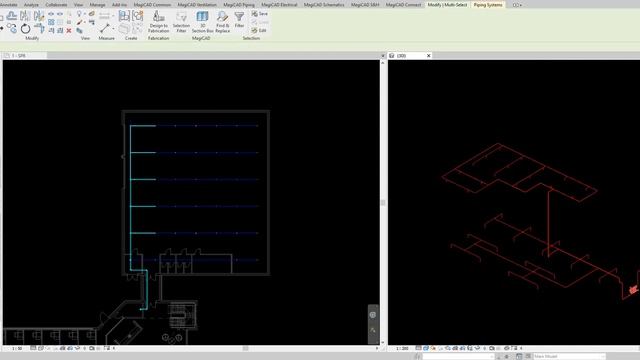Open Find & Replace tool
This screenshot has height=360, width=640.
click(222, 22)
